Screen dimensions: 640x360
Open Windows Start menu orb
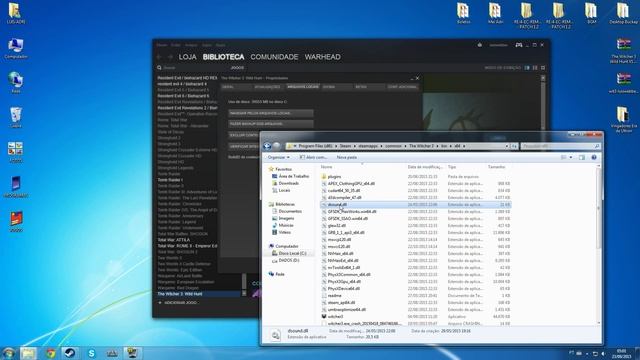pyautogui.click(x=9, y=353)
